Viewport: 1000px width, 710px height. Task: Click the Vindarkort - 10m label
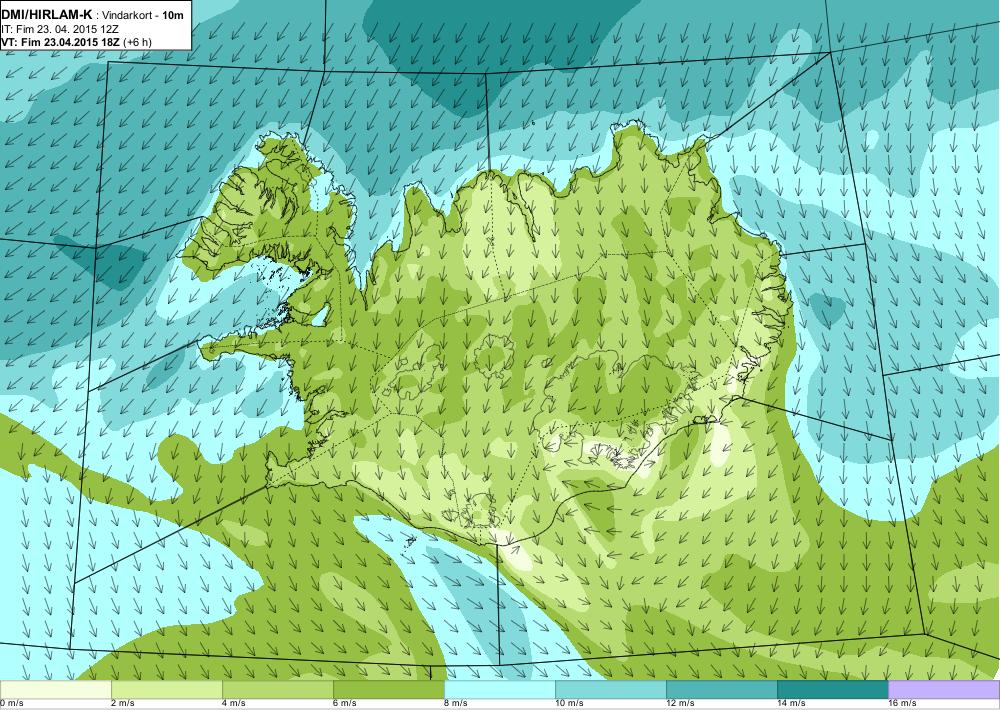click(142, 15)
